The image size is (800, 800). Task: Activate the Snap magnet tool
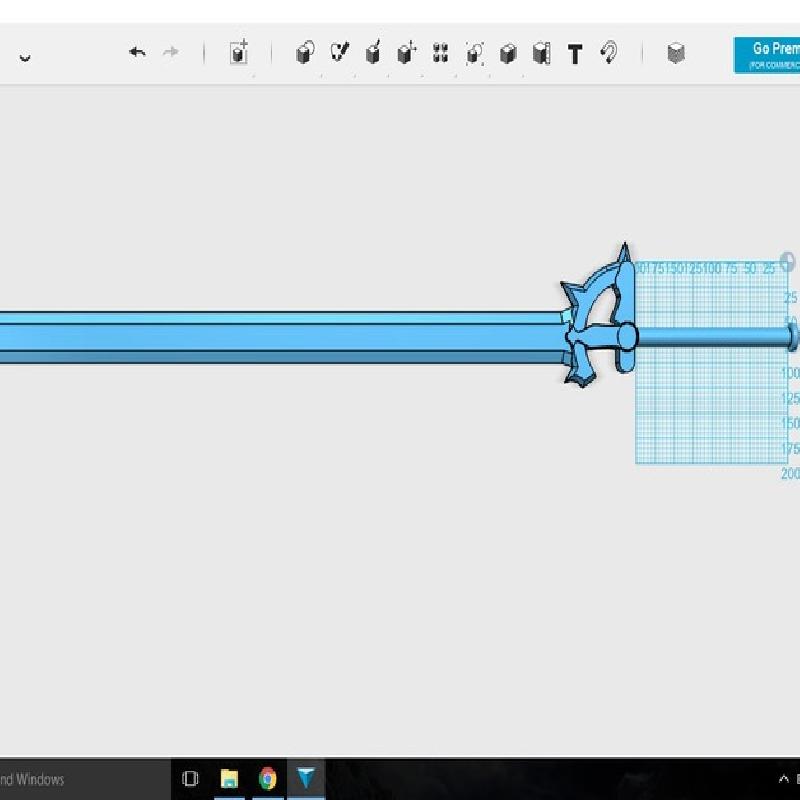tap(608, 53)
